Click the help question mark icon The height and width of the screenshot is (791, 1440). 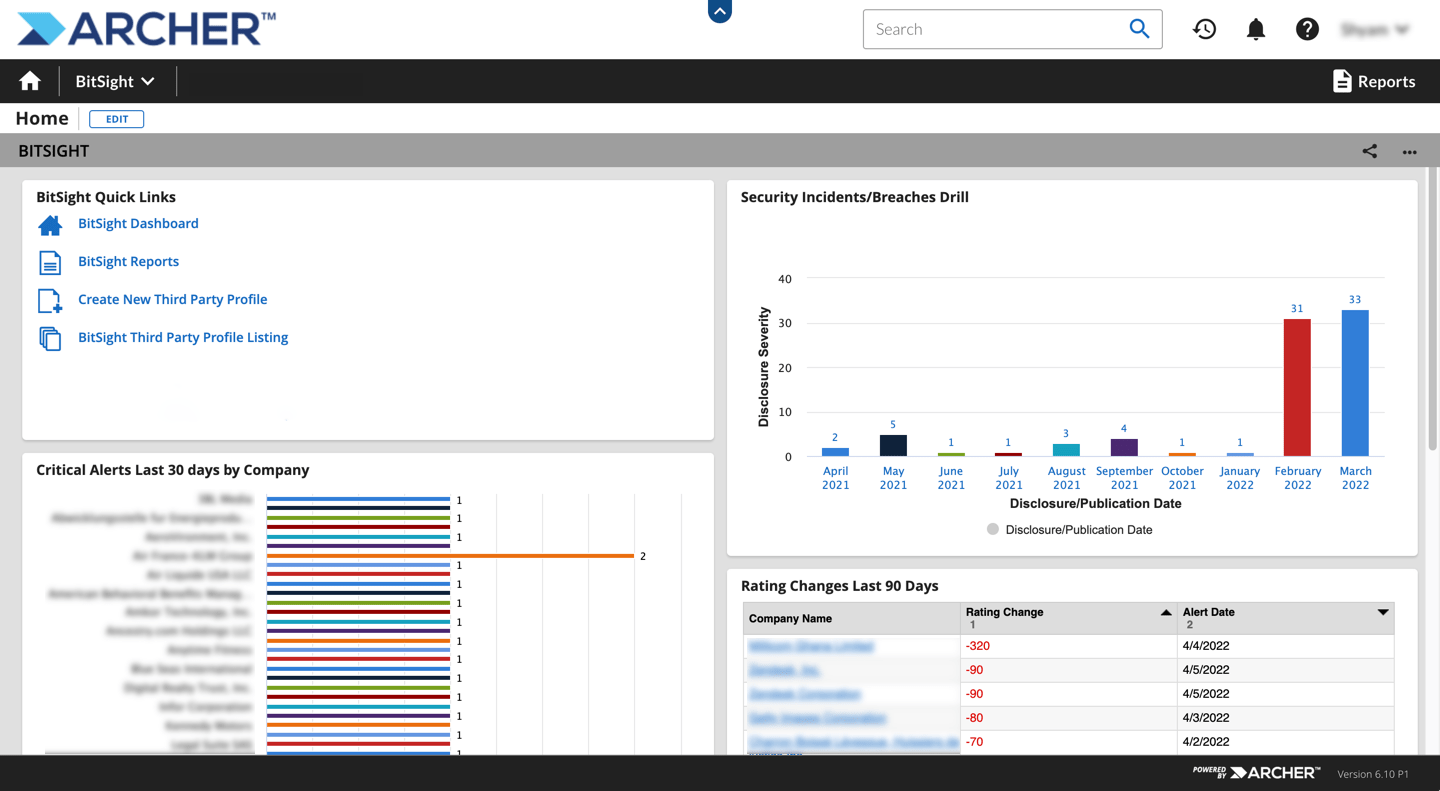tap(1307, 29)
